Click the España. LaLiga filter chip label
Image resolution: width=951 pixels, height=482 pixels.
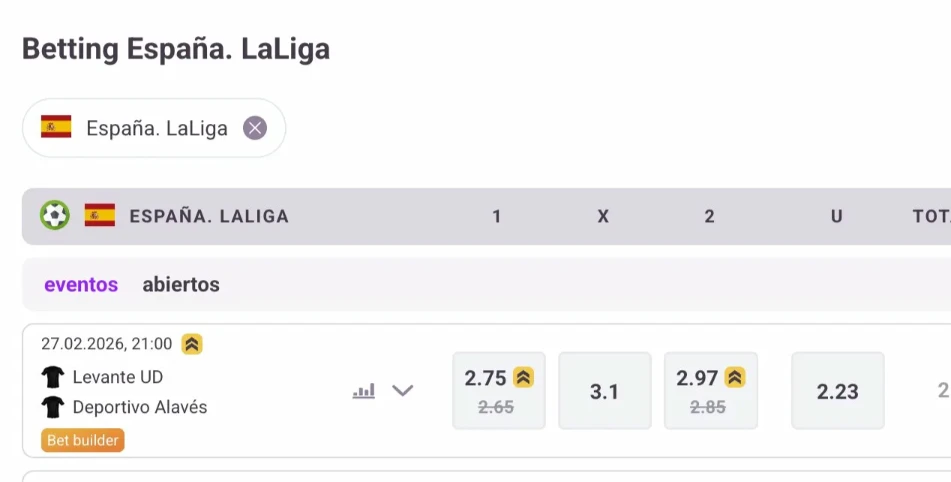(157, 128)
